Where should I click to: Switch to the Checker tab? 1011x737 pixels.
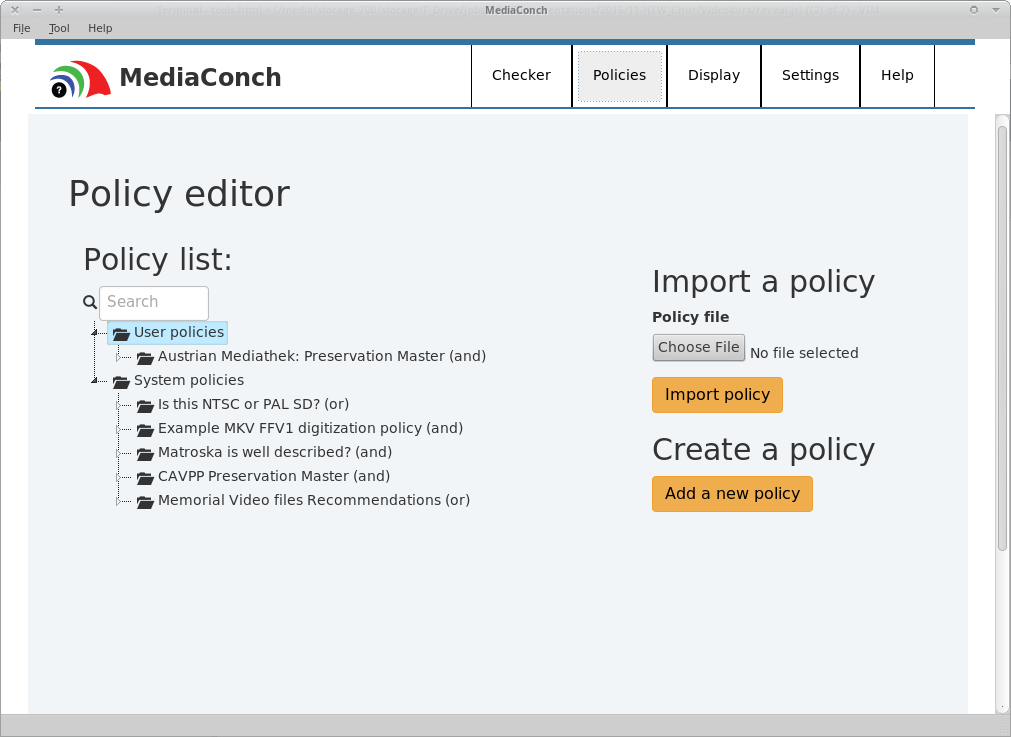[x=521, y=75]
